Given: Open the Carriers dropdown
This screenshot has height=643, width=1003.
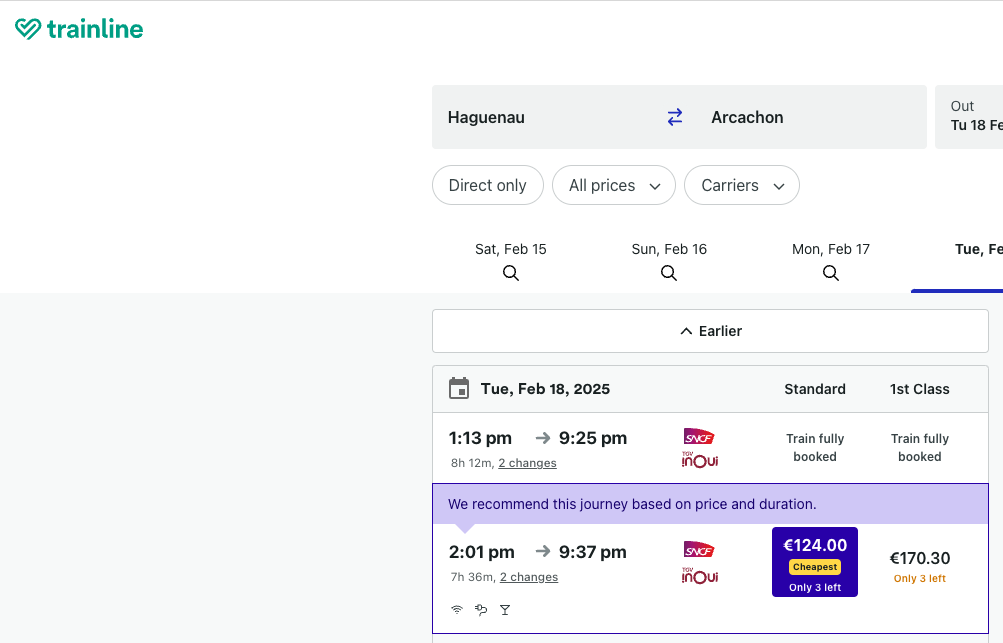Looking at the screenshot, I should tap(741, 185).
